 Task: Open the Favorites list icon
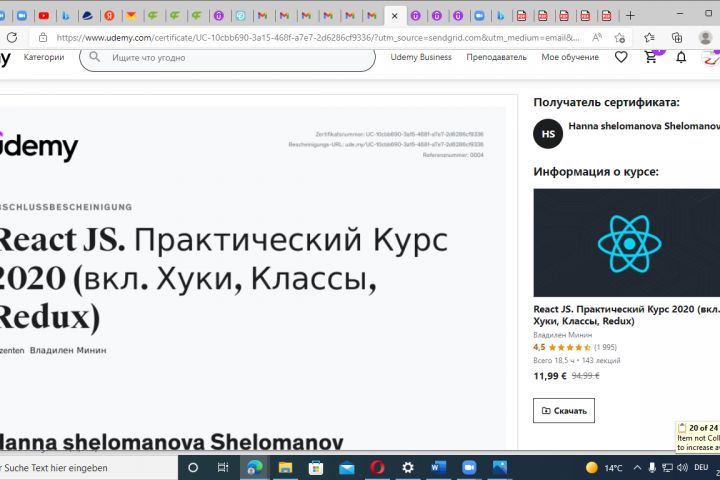[649, 37]
